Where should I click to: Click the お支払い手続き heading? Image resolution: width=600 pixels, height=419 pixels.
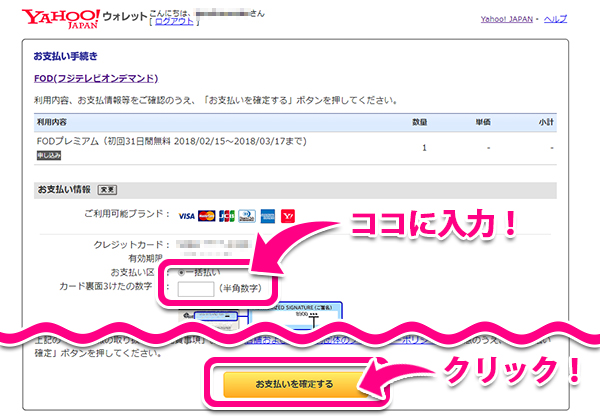pos(65,56)
